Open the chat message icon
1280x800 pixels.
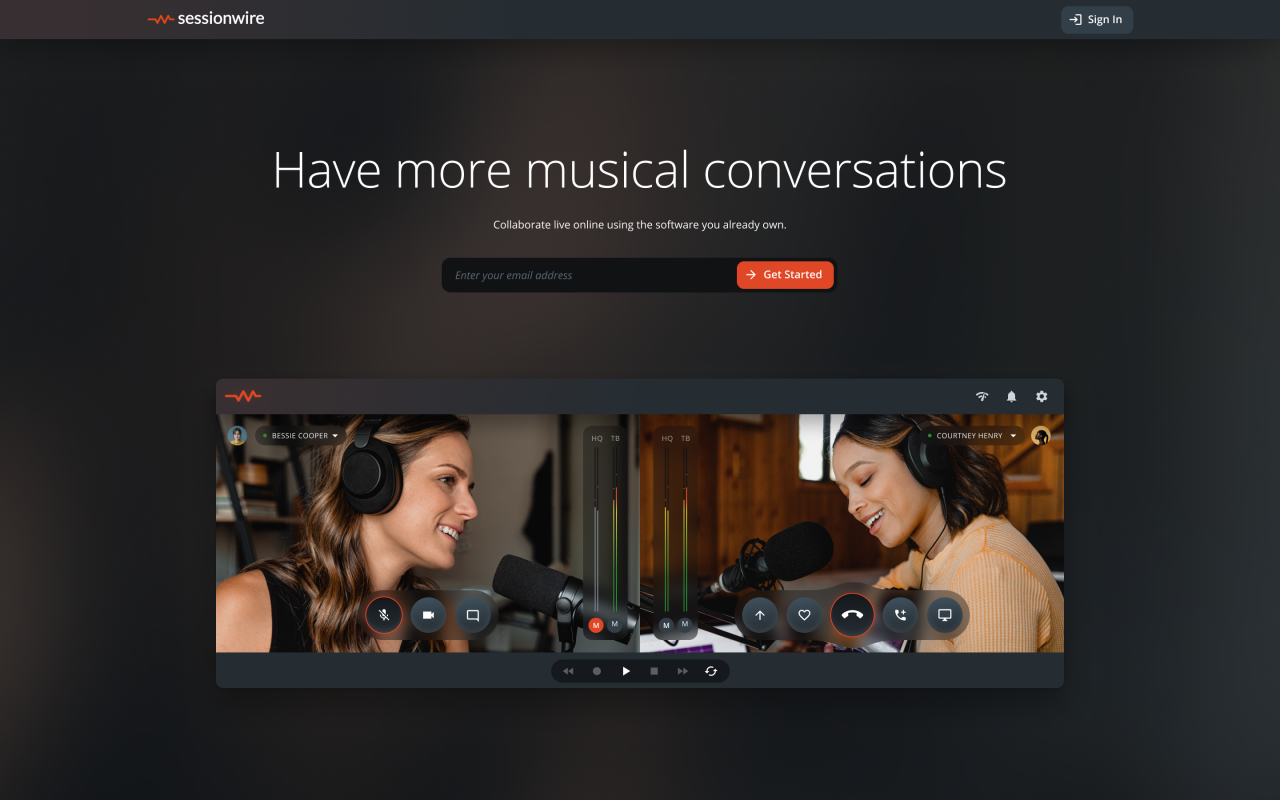click(x=473, y=615)
